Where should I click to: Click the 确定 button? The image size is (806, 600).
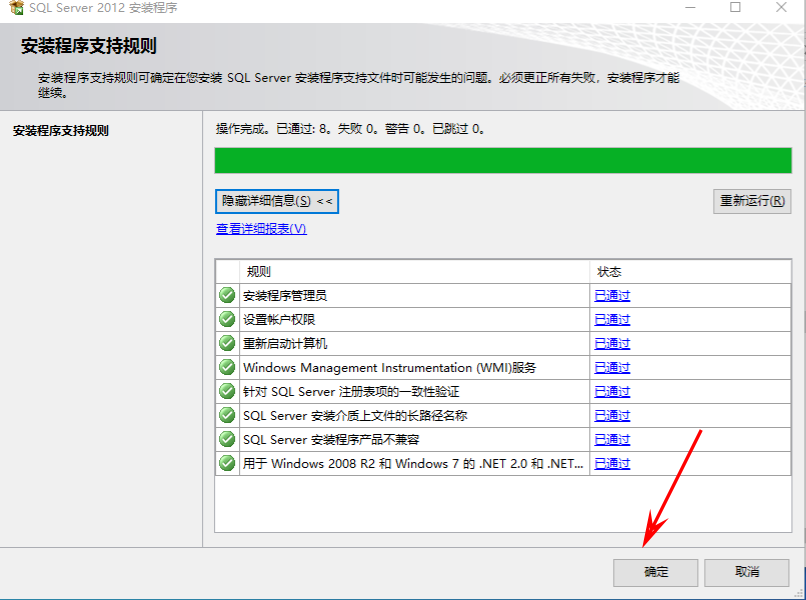coord(655,572)
